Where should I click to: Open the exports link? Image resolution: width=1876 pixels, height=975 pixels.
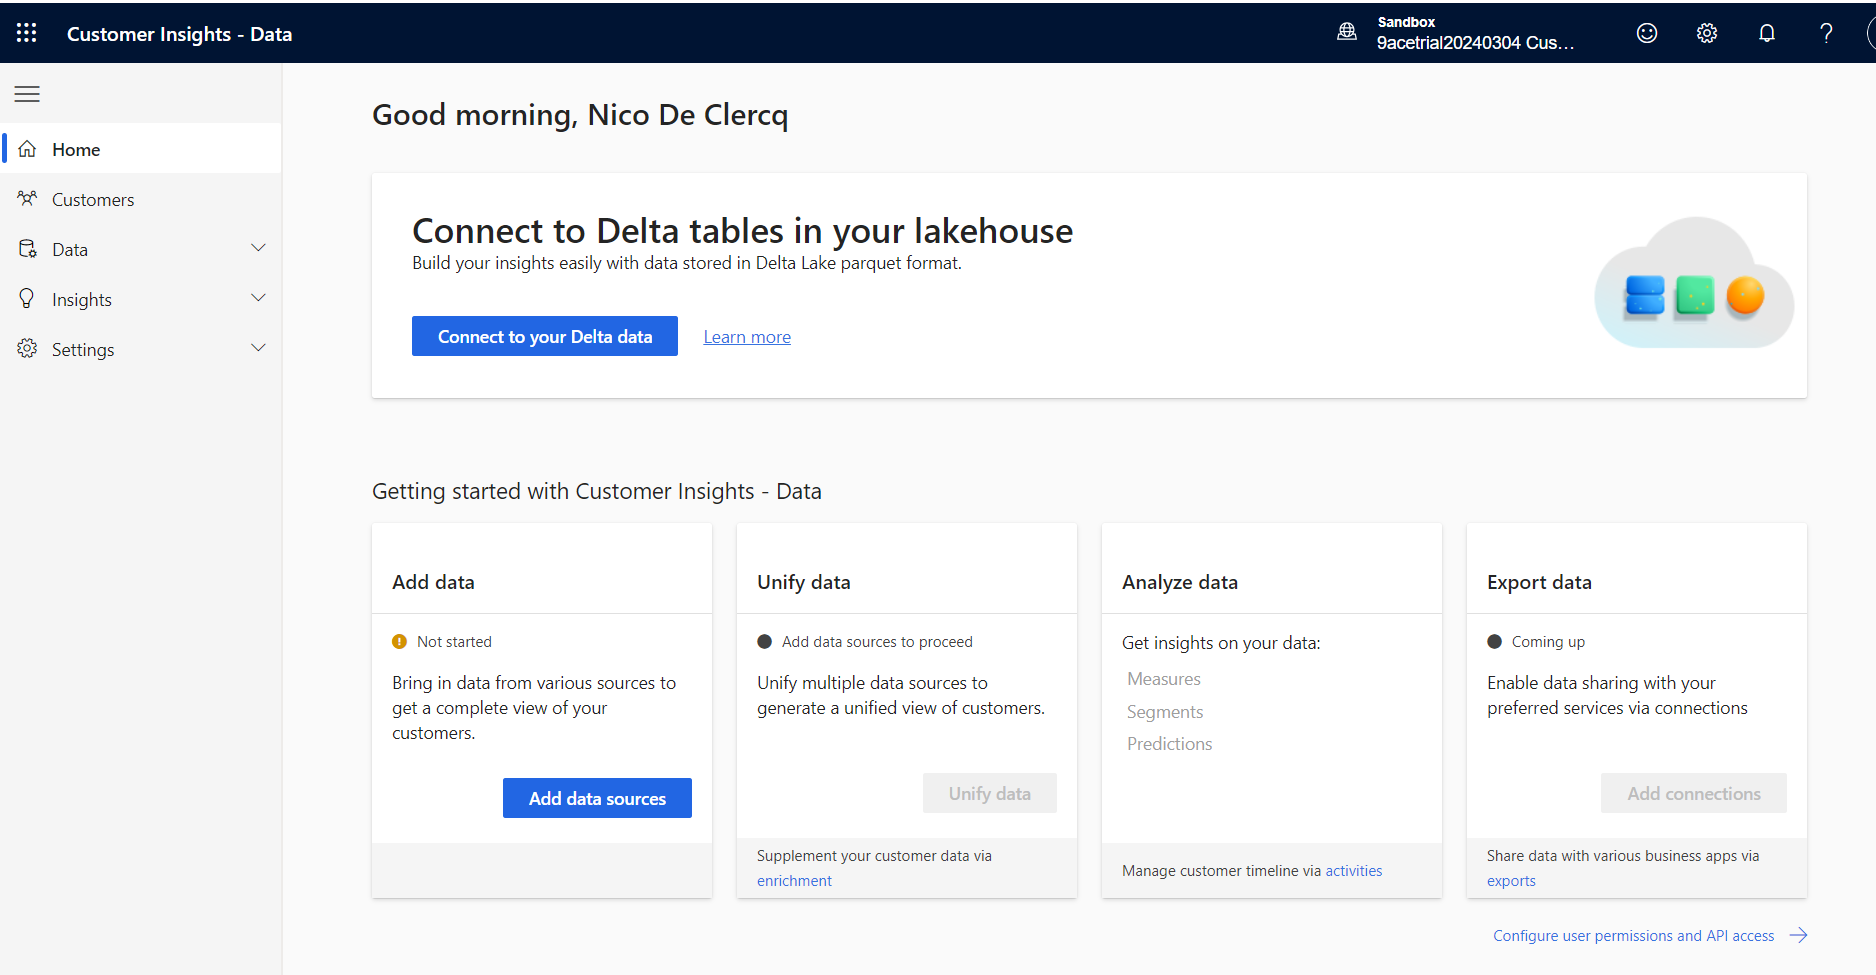coord(1511,881)
